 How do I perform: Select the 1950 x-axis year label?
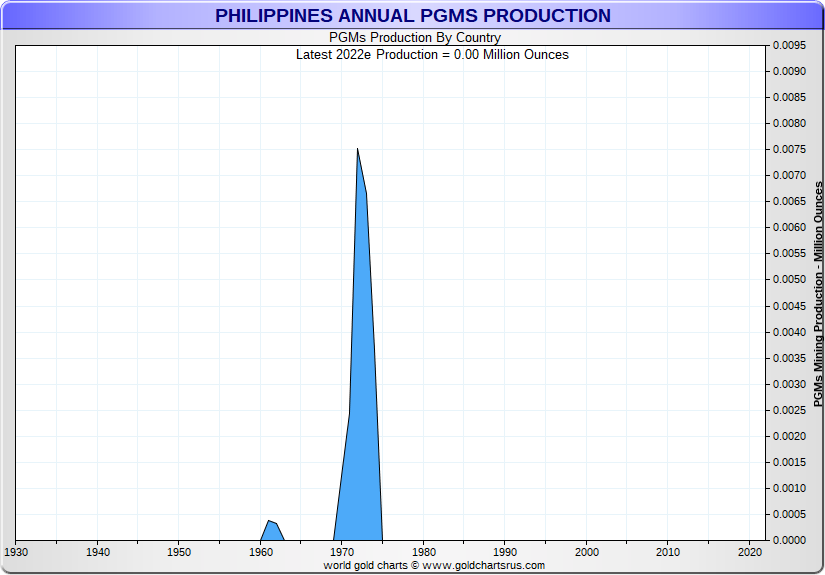[179, 552]
